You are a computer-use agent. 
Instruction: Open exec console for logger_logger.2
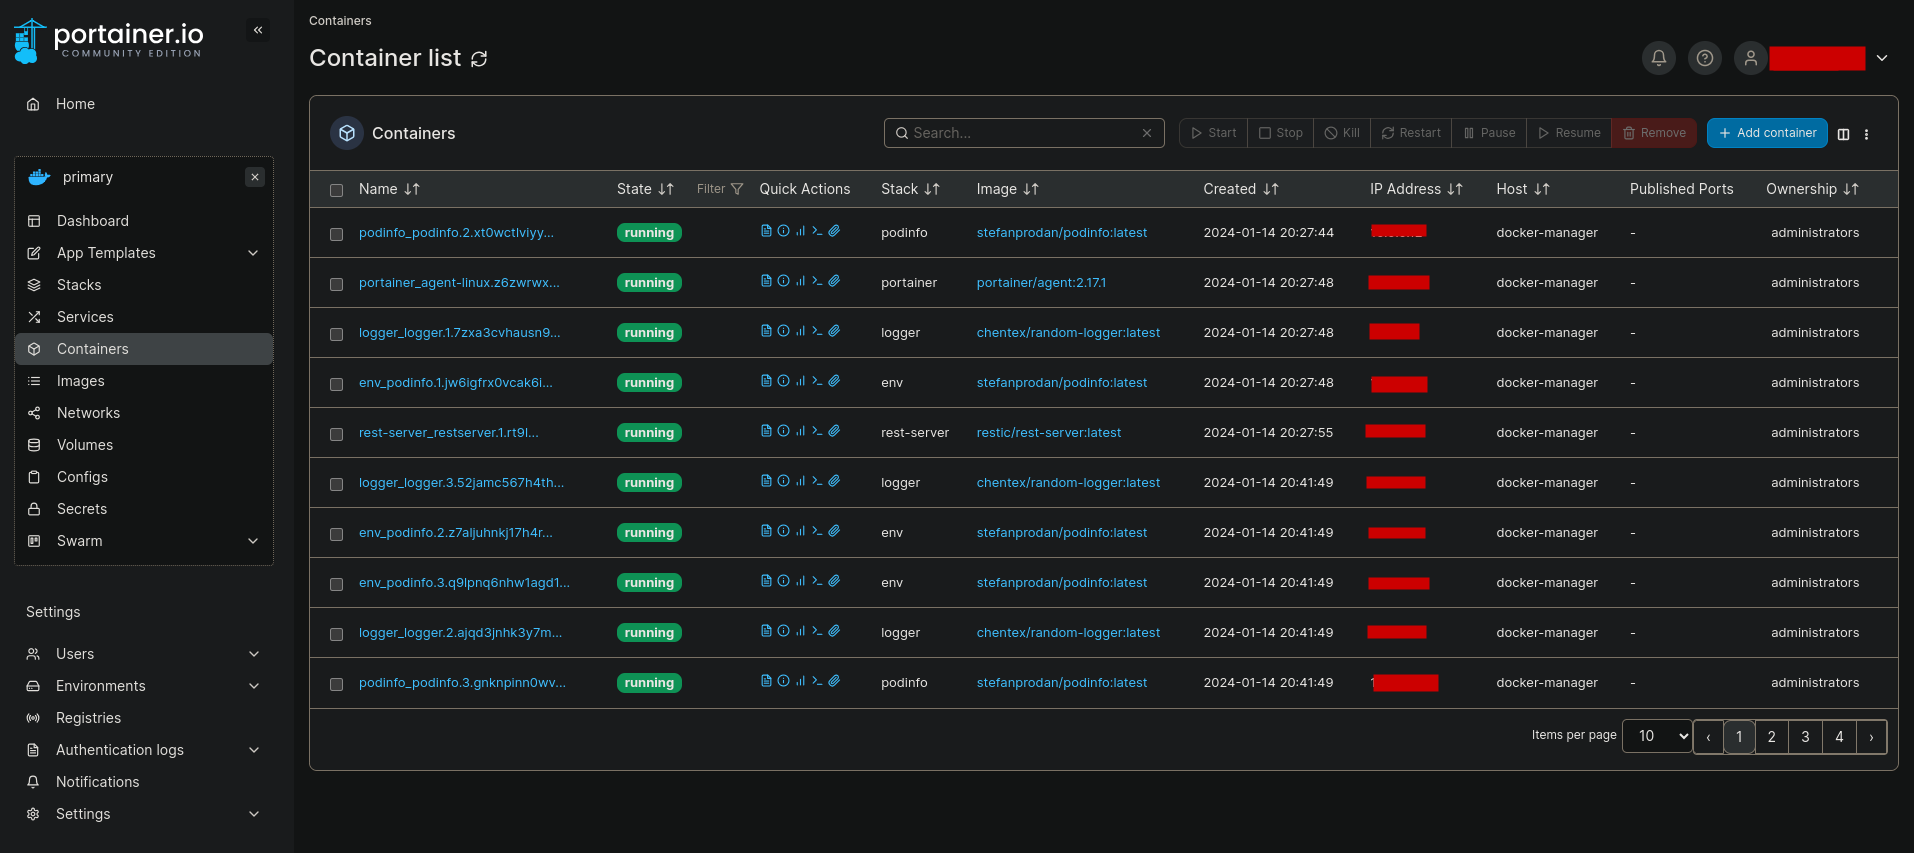click(817, 631)
